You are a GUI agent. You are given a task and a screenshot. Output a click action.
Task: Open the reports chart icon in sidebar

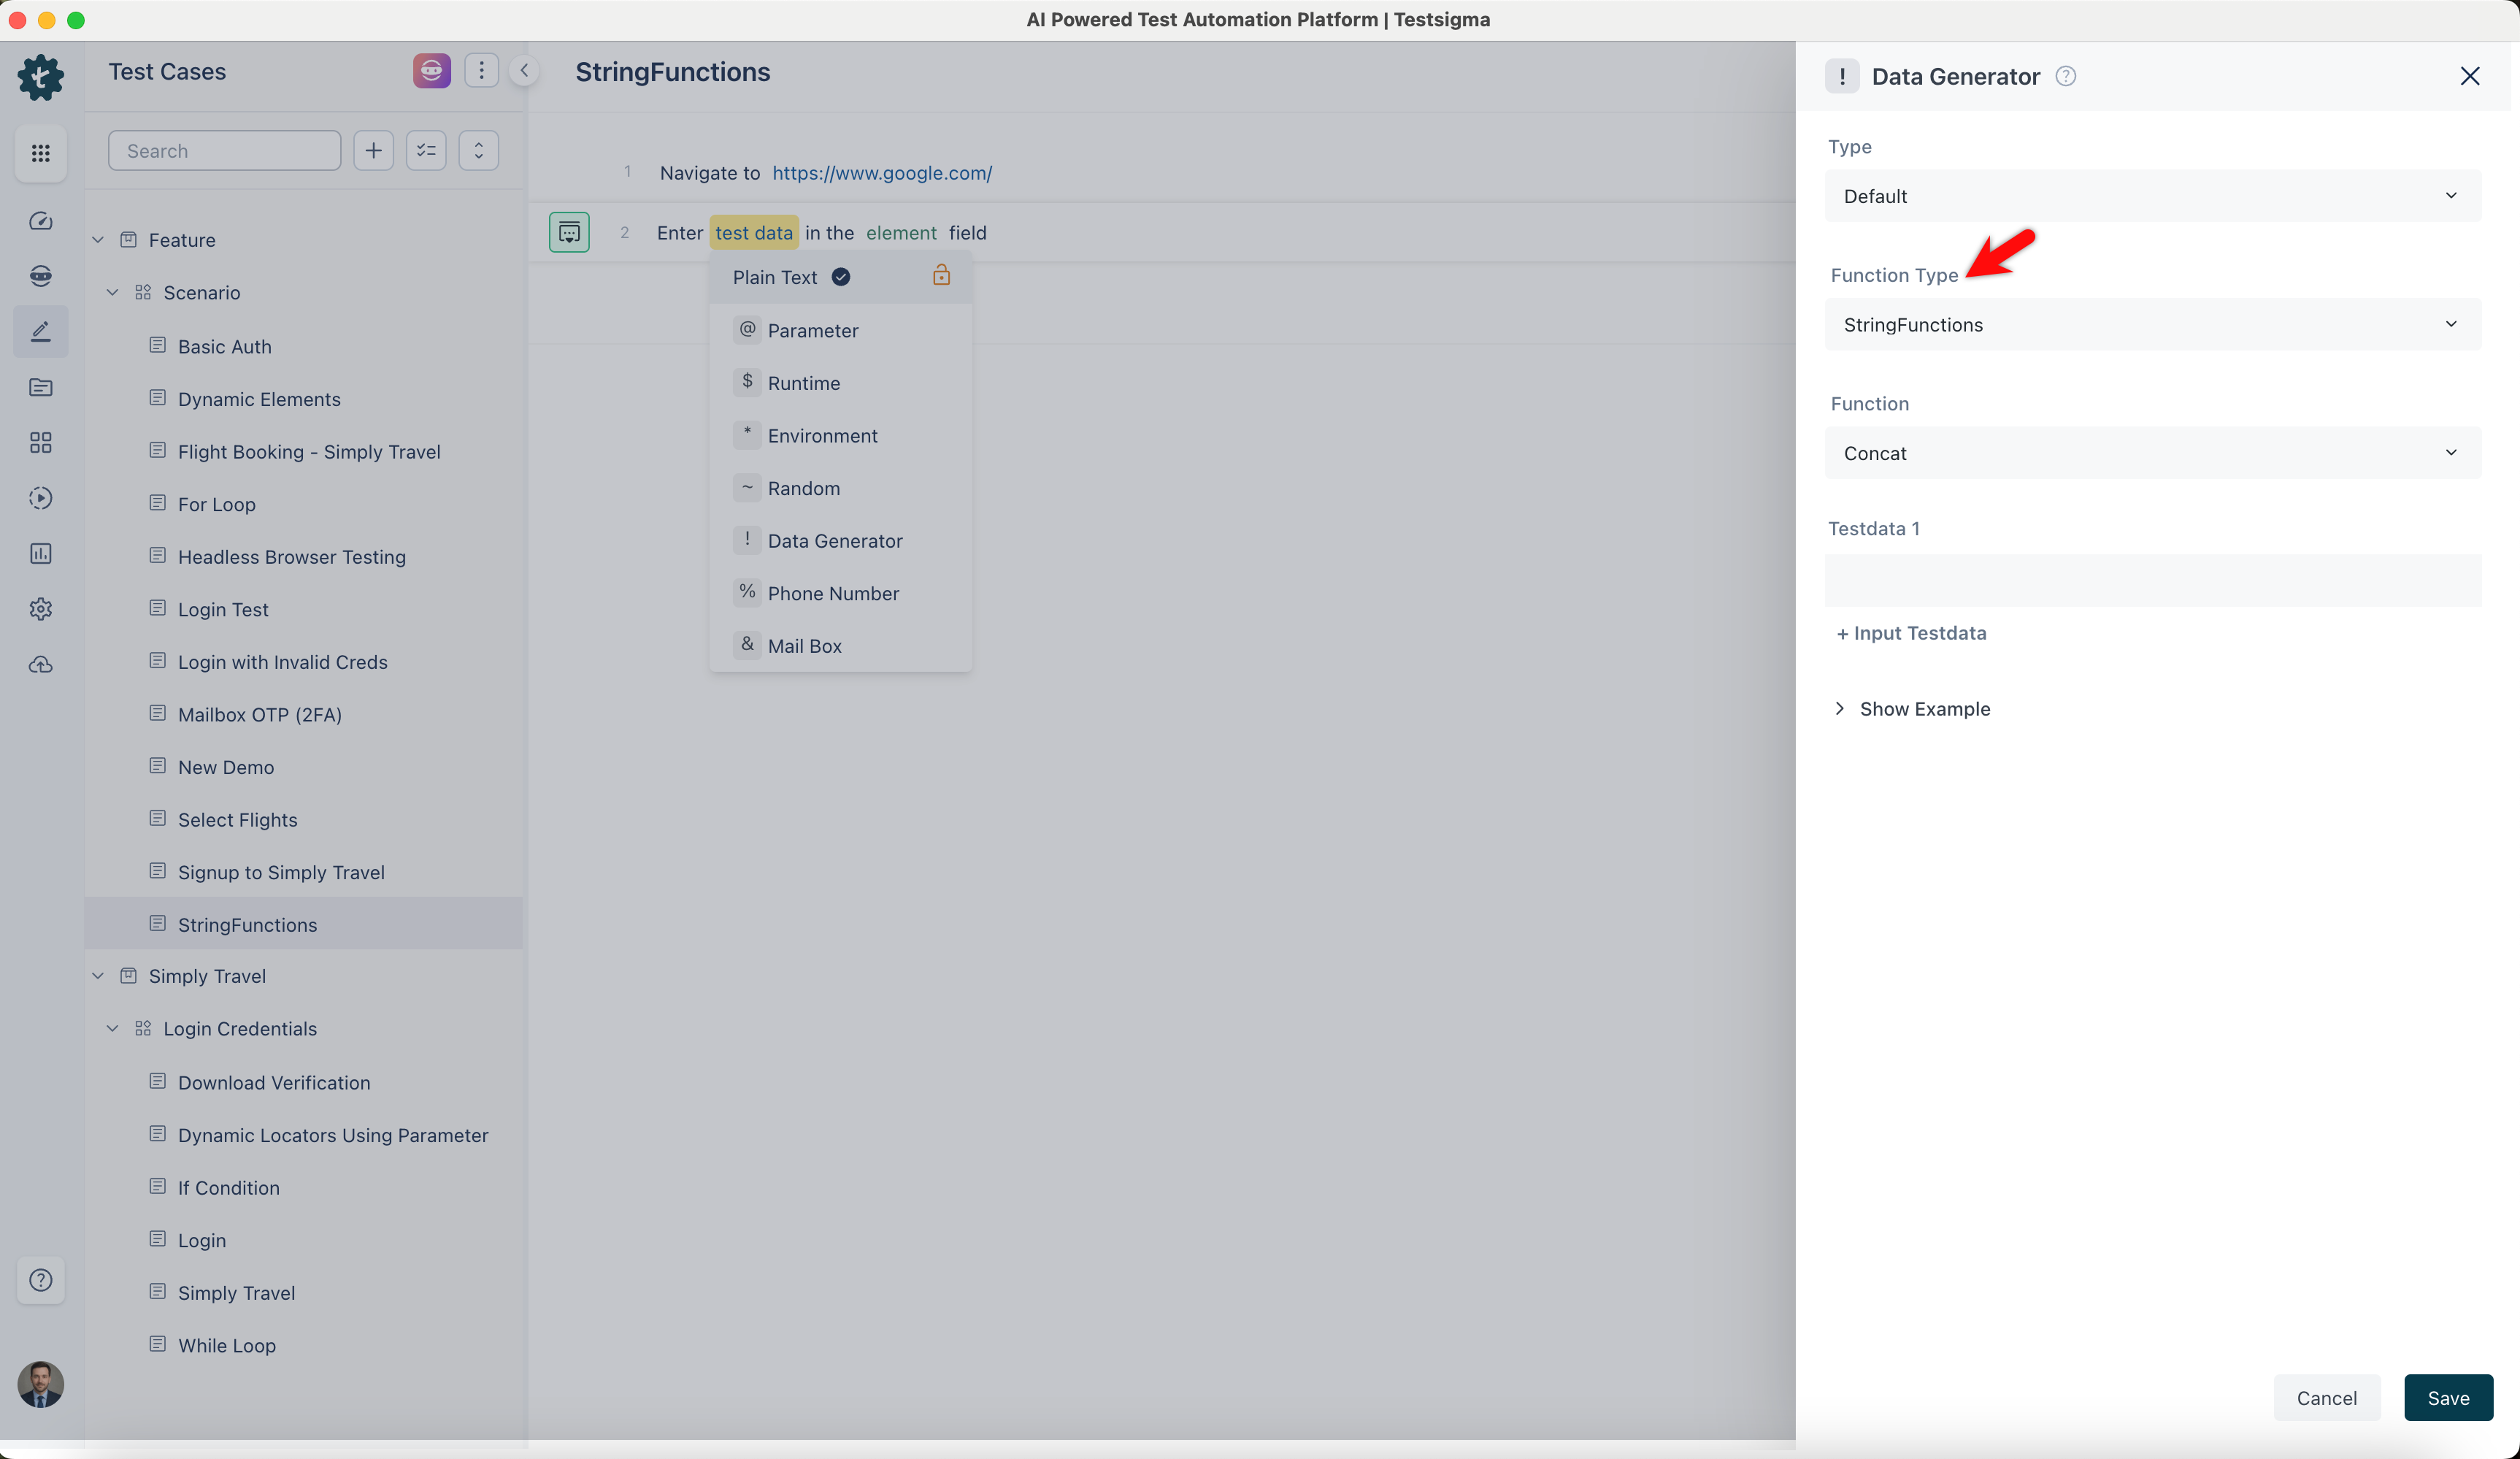[x=41, y=554]
